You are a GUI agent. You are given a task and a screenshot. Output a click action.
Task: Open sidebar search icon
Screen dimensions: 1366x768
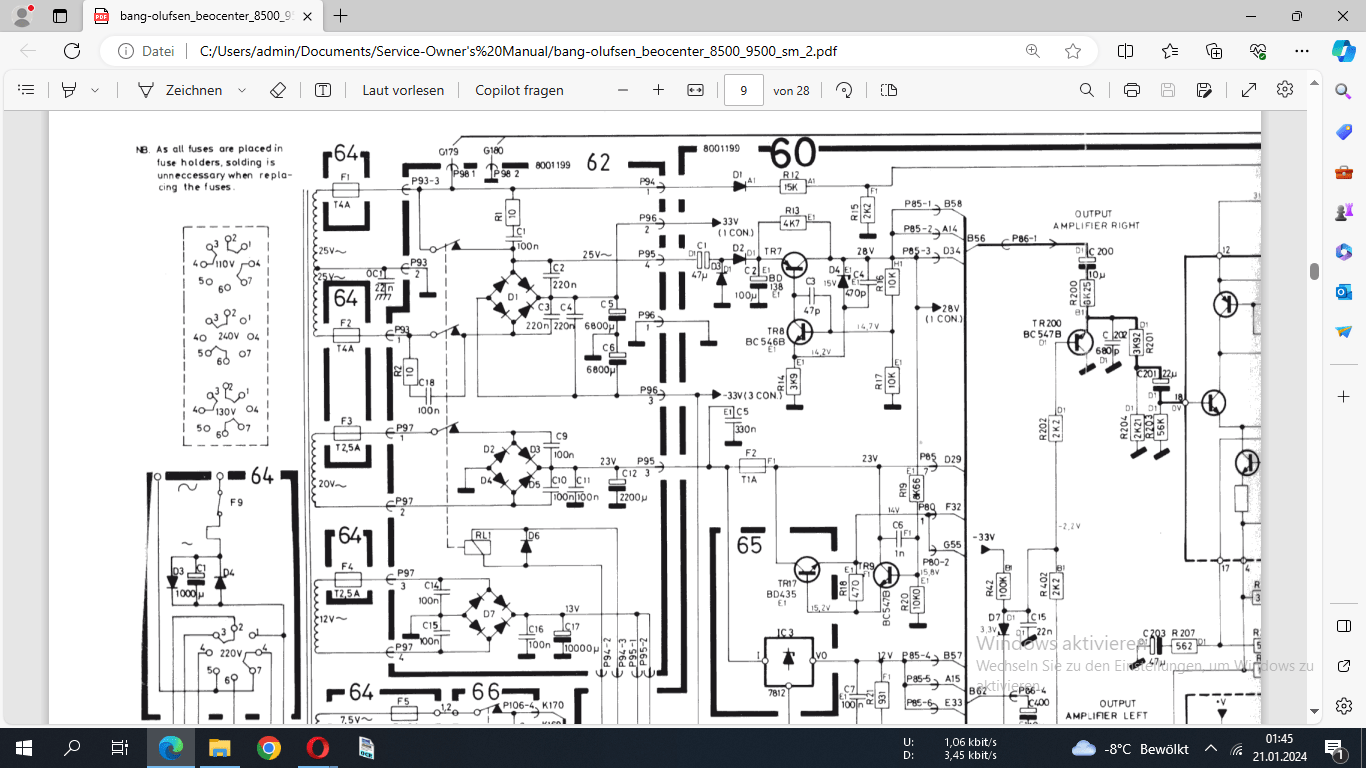tap(1343, 91)
